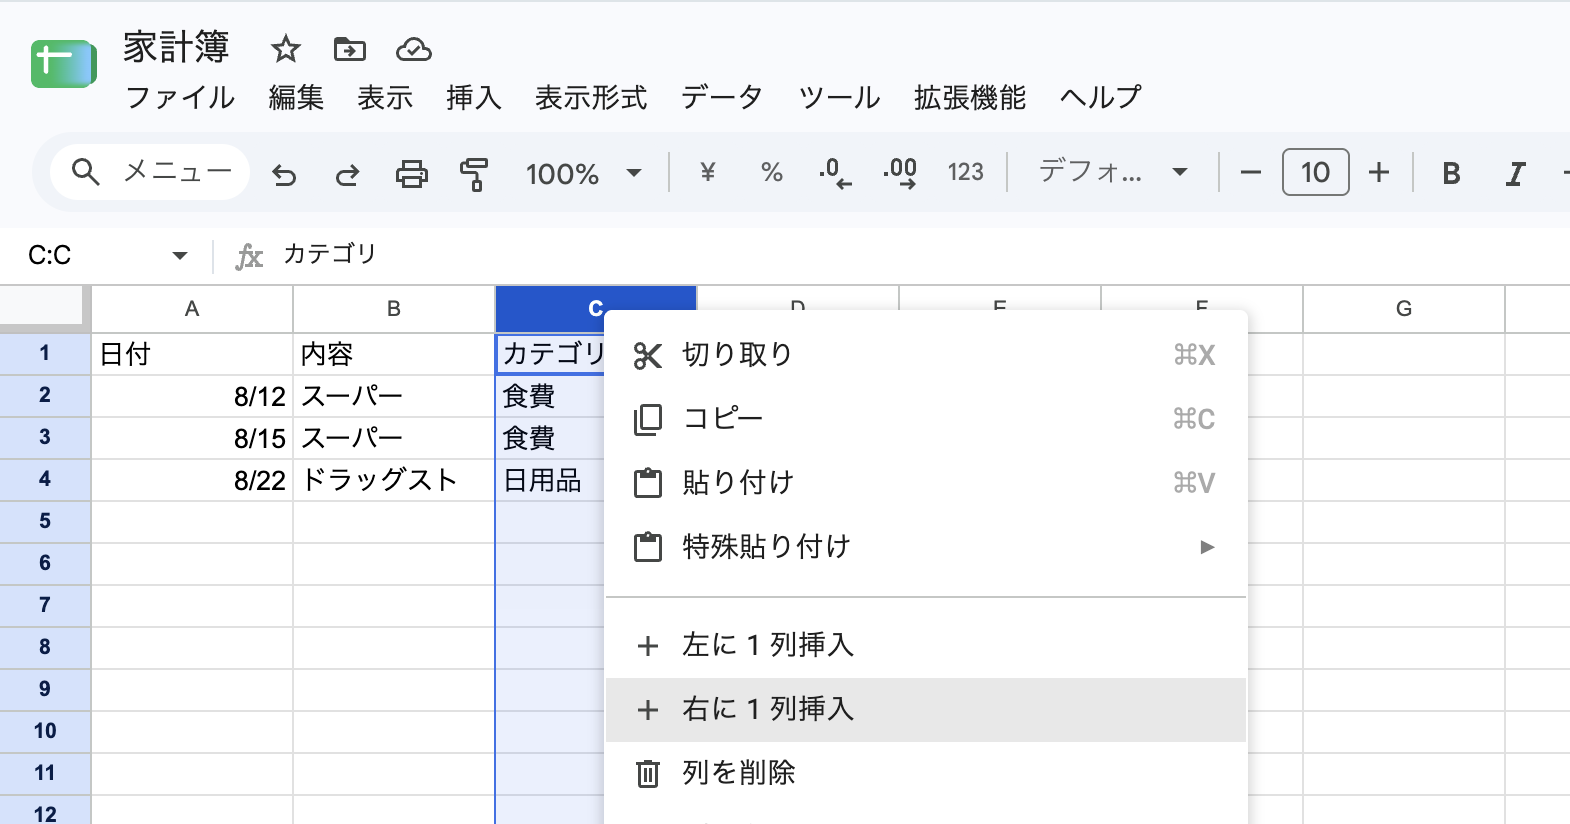Apply yen currency format

click(708, 172)
